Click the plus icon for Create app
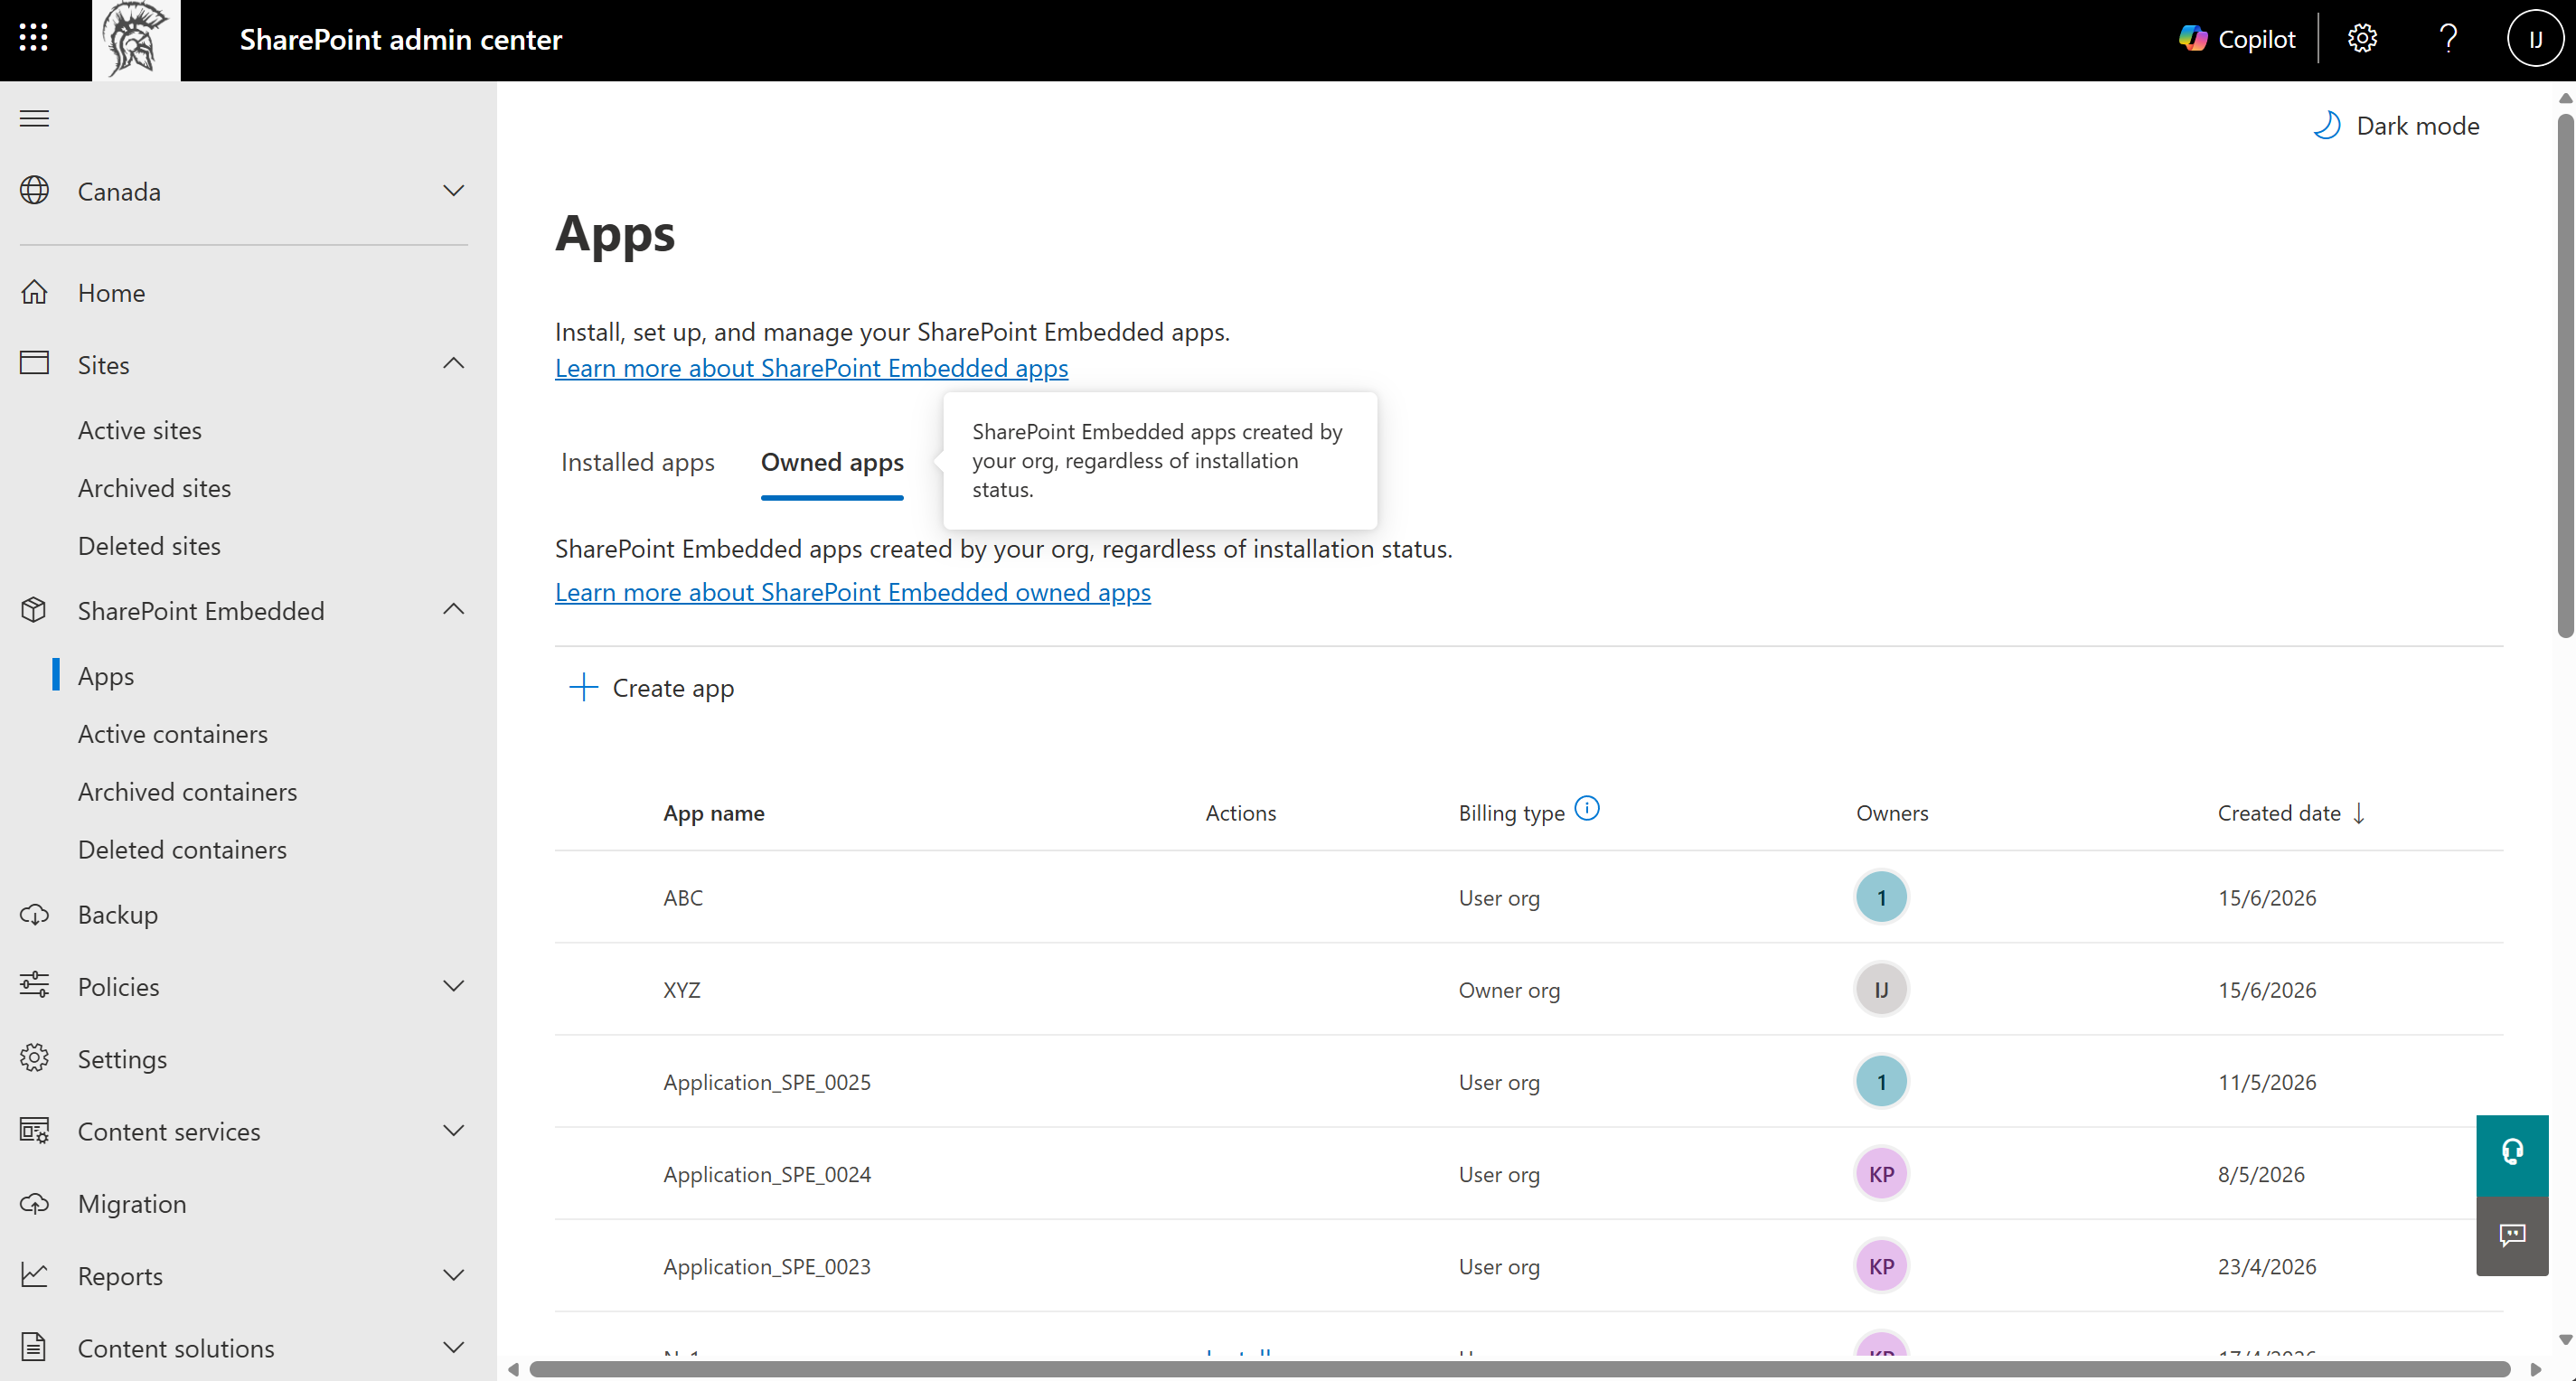 (583, 687)
